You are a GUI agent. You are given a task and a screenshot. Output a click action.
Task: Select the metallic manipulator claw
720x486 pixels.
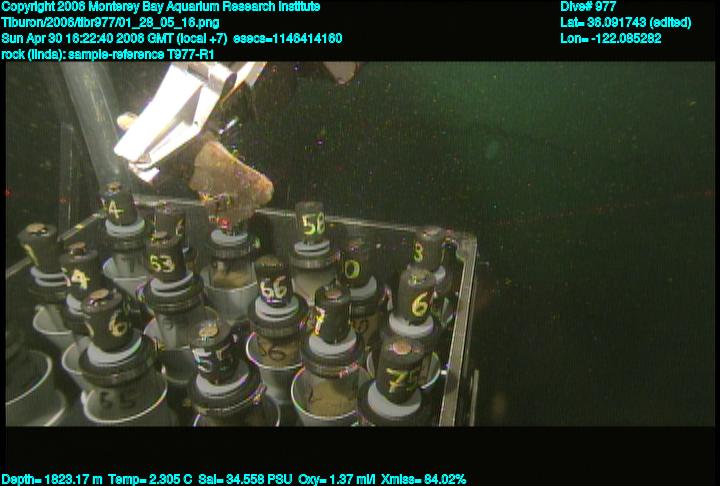(x=180, y=120)
